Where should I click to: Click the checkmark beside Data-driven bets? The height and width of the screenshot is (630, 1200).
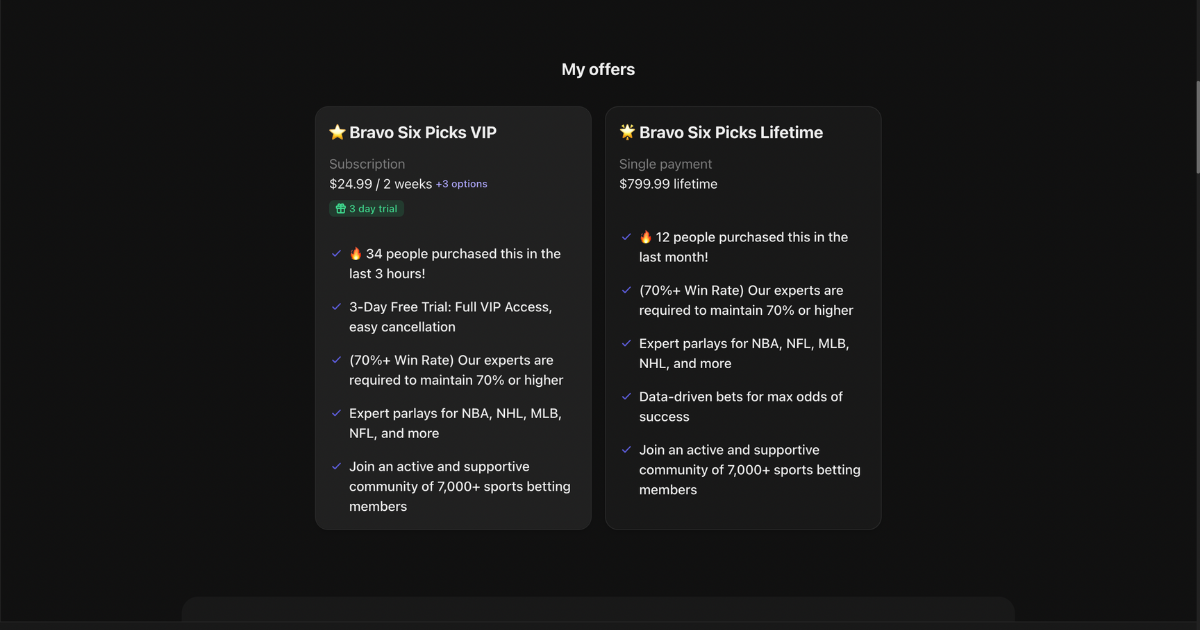624,396
